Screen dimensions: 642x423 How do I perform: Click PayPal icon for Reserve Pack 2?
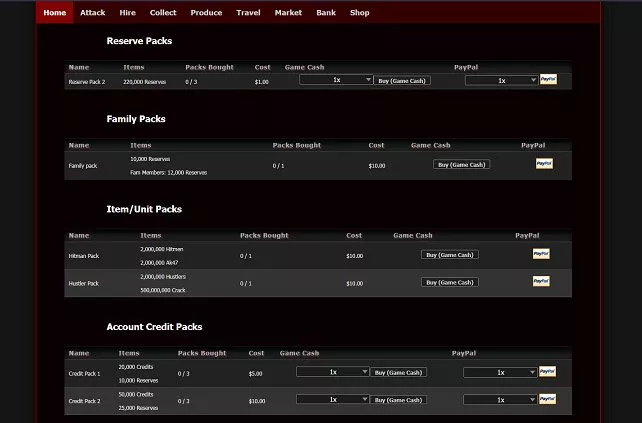548,79
